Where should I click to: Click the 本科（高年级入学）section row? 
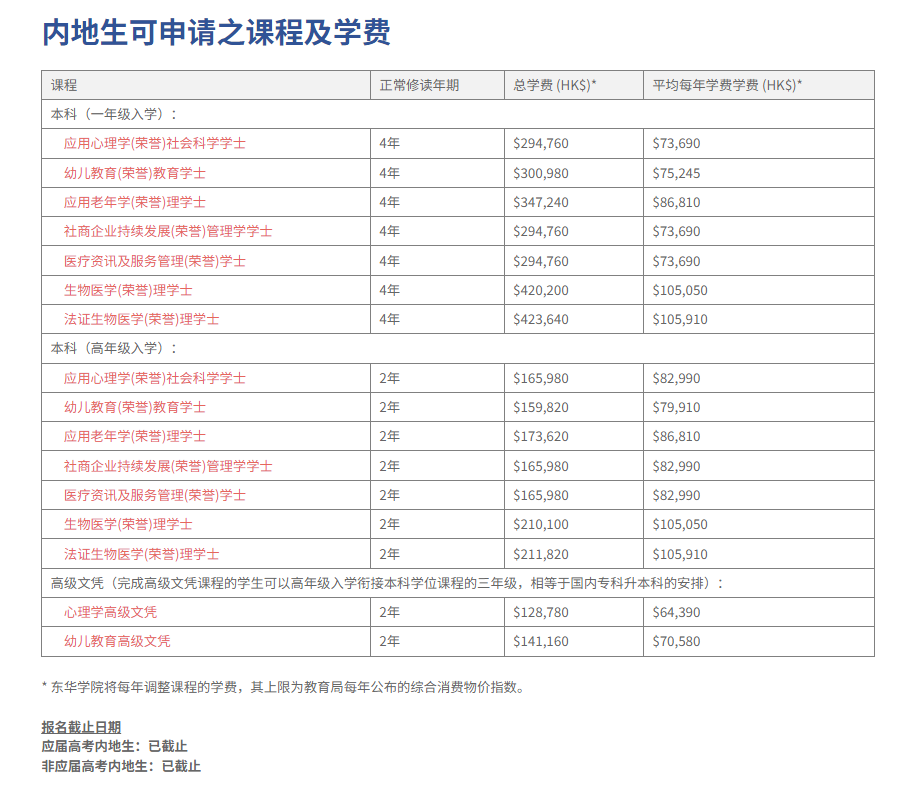click(x=458, y=348)
